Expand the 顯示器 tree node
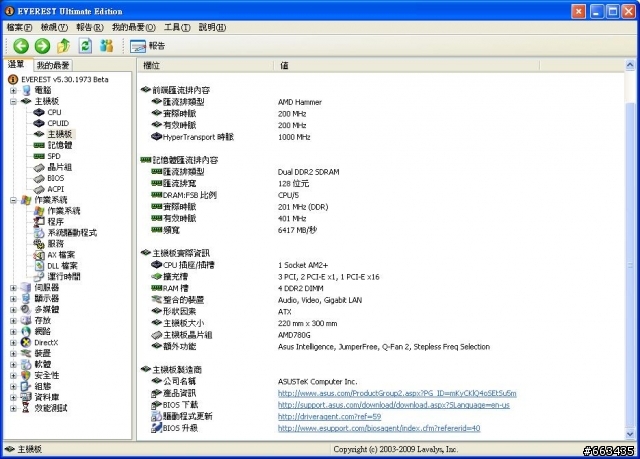640x459 pixels. pos(13,299)
